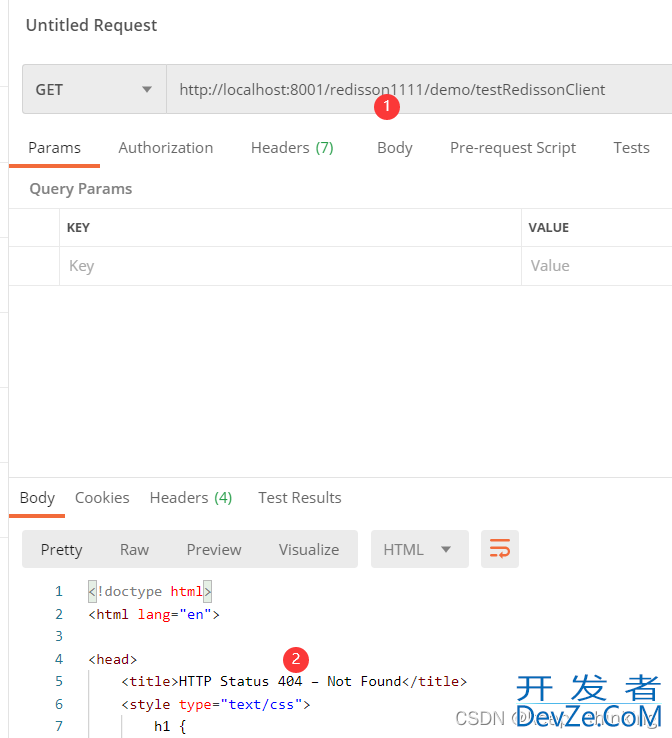Open the response Cookies tab
This screenshot has width=672, height=738.
point(102,497)
